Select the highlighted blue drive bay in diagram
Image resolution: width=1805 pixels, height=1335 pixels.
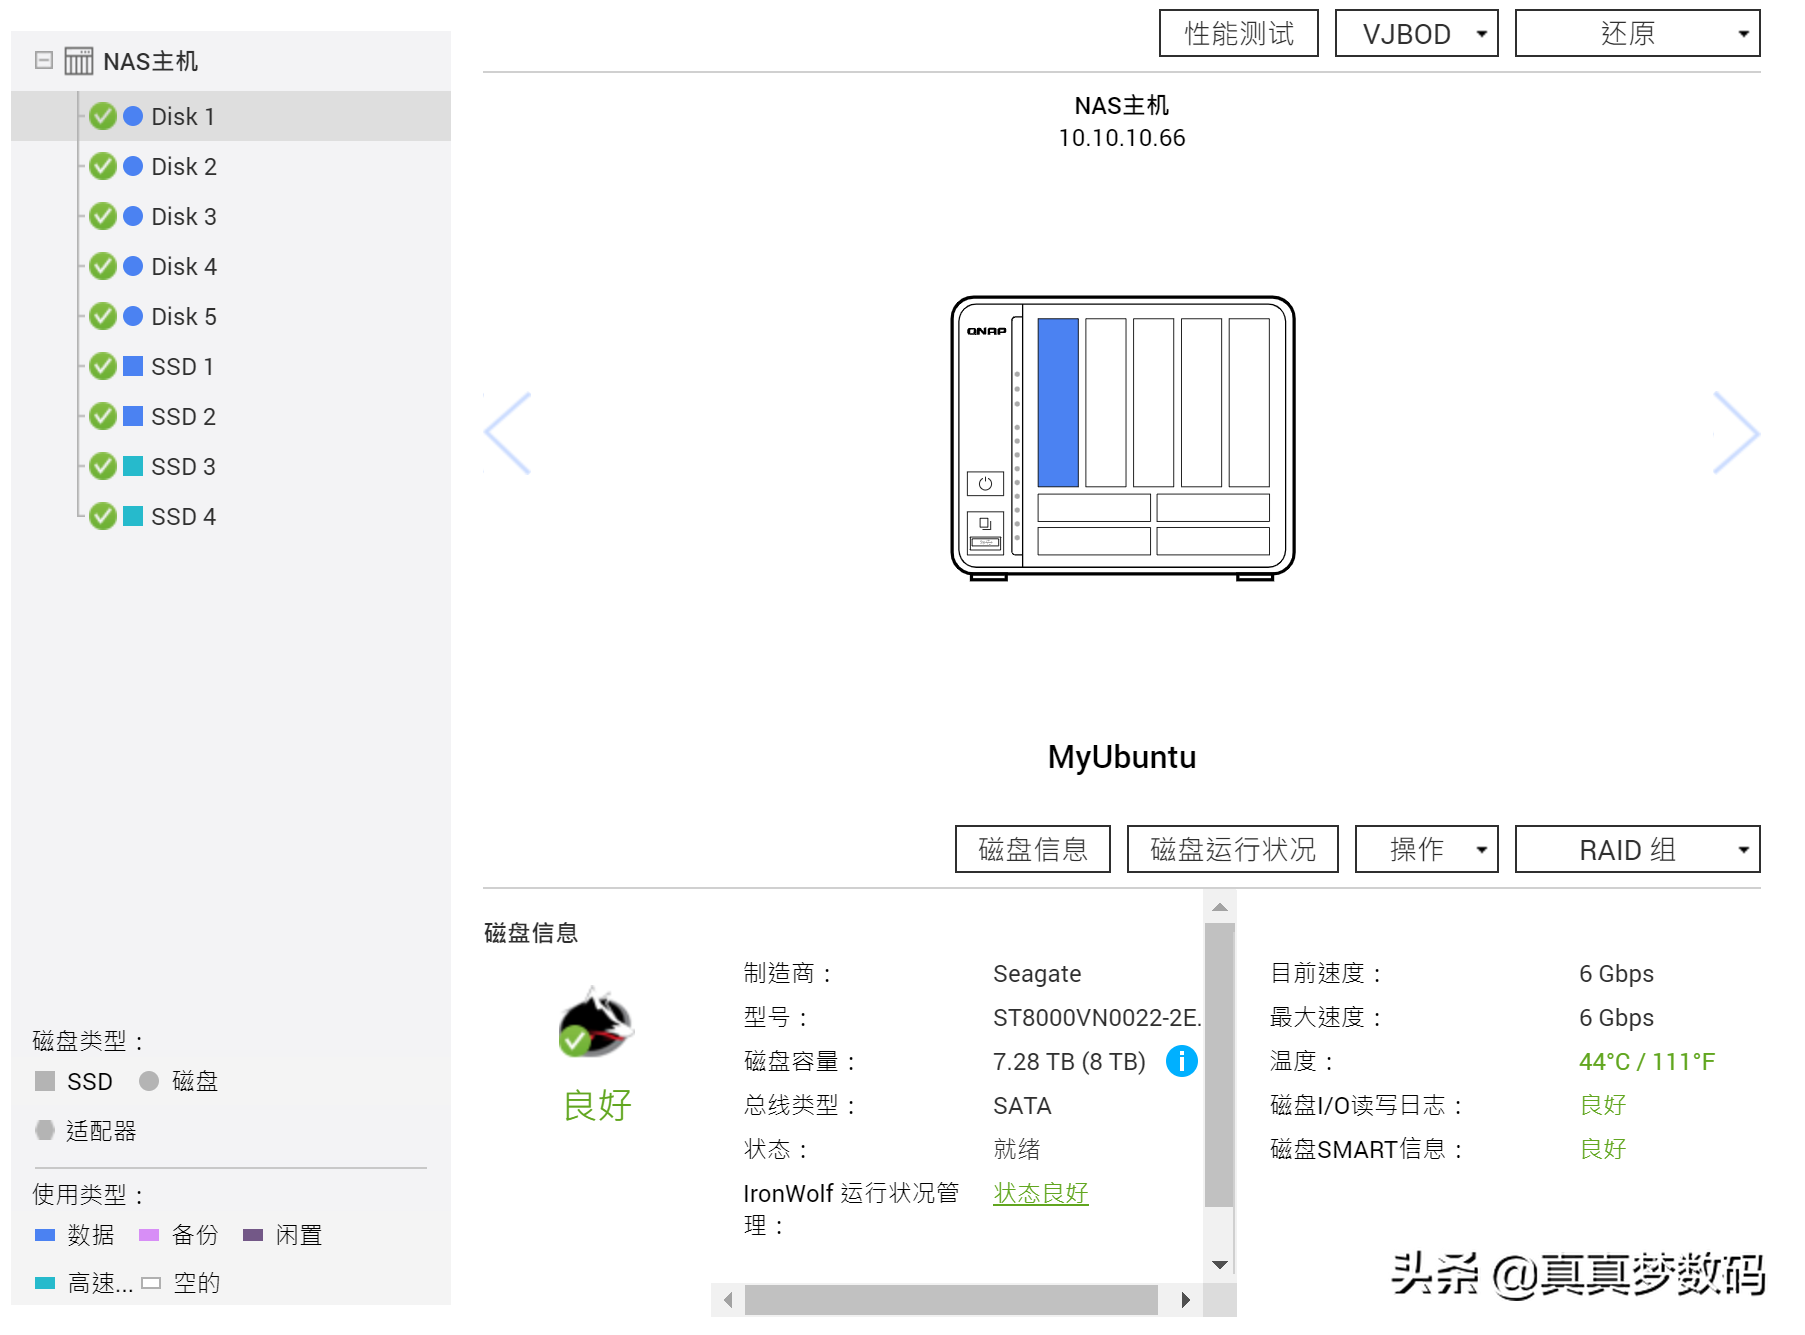1057,402
